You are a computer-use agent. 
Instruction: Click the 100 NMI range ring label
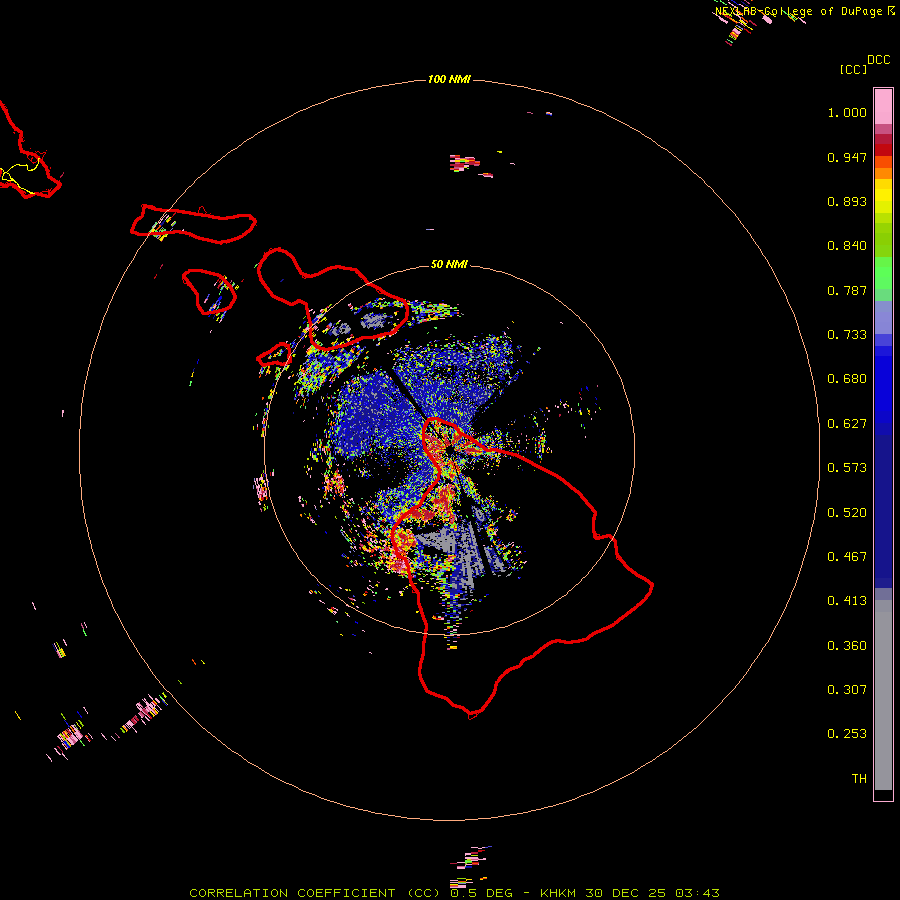coord(449,79)
